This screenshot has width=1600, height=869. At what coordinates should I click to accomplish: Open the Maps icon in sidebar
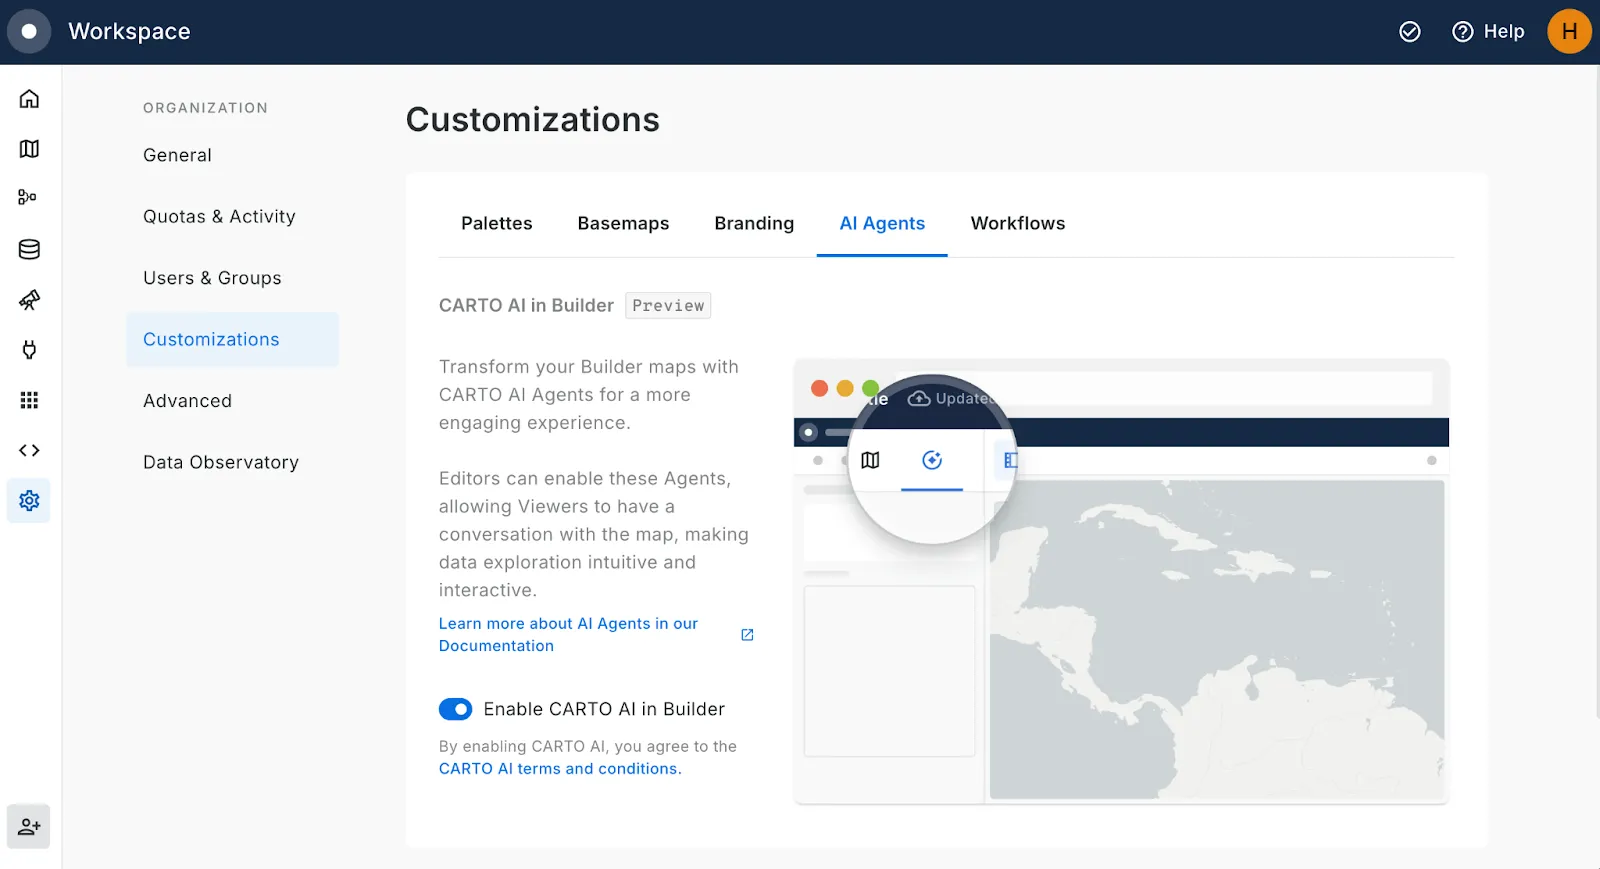(x=29, y=149)
